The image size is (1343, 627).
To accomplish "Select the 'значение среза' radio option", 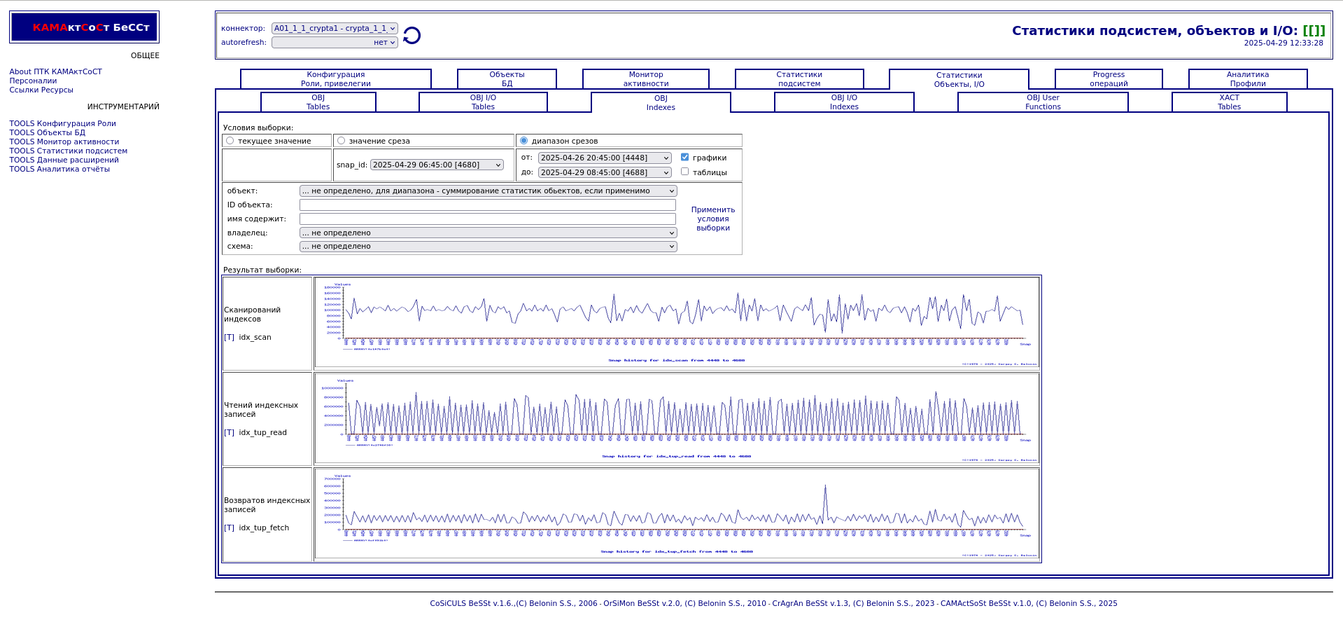I will [x=341, y=141].
